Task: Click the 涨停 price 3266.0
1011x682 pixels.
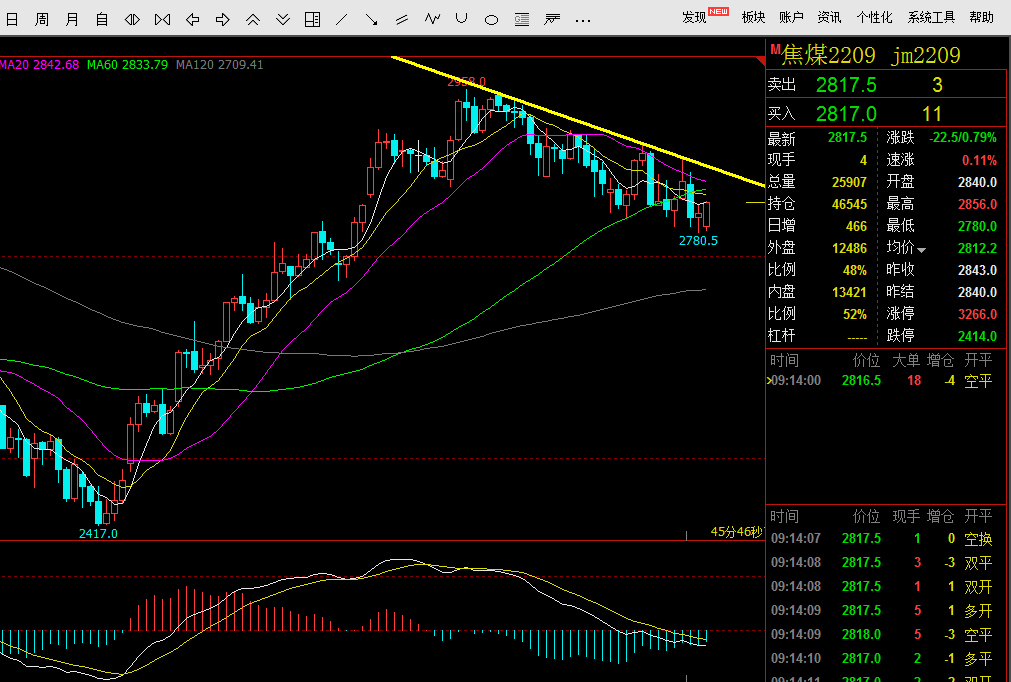Action: click(977, 314)
